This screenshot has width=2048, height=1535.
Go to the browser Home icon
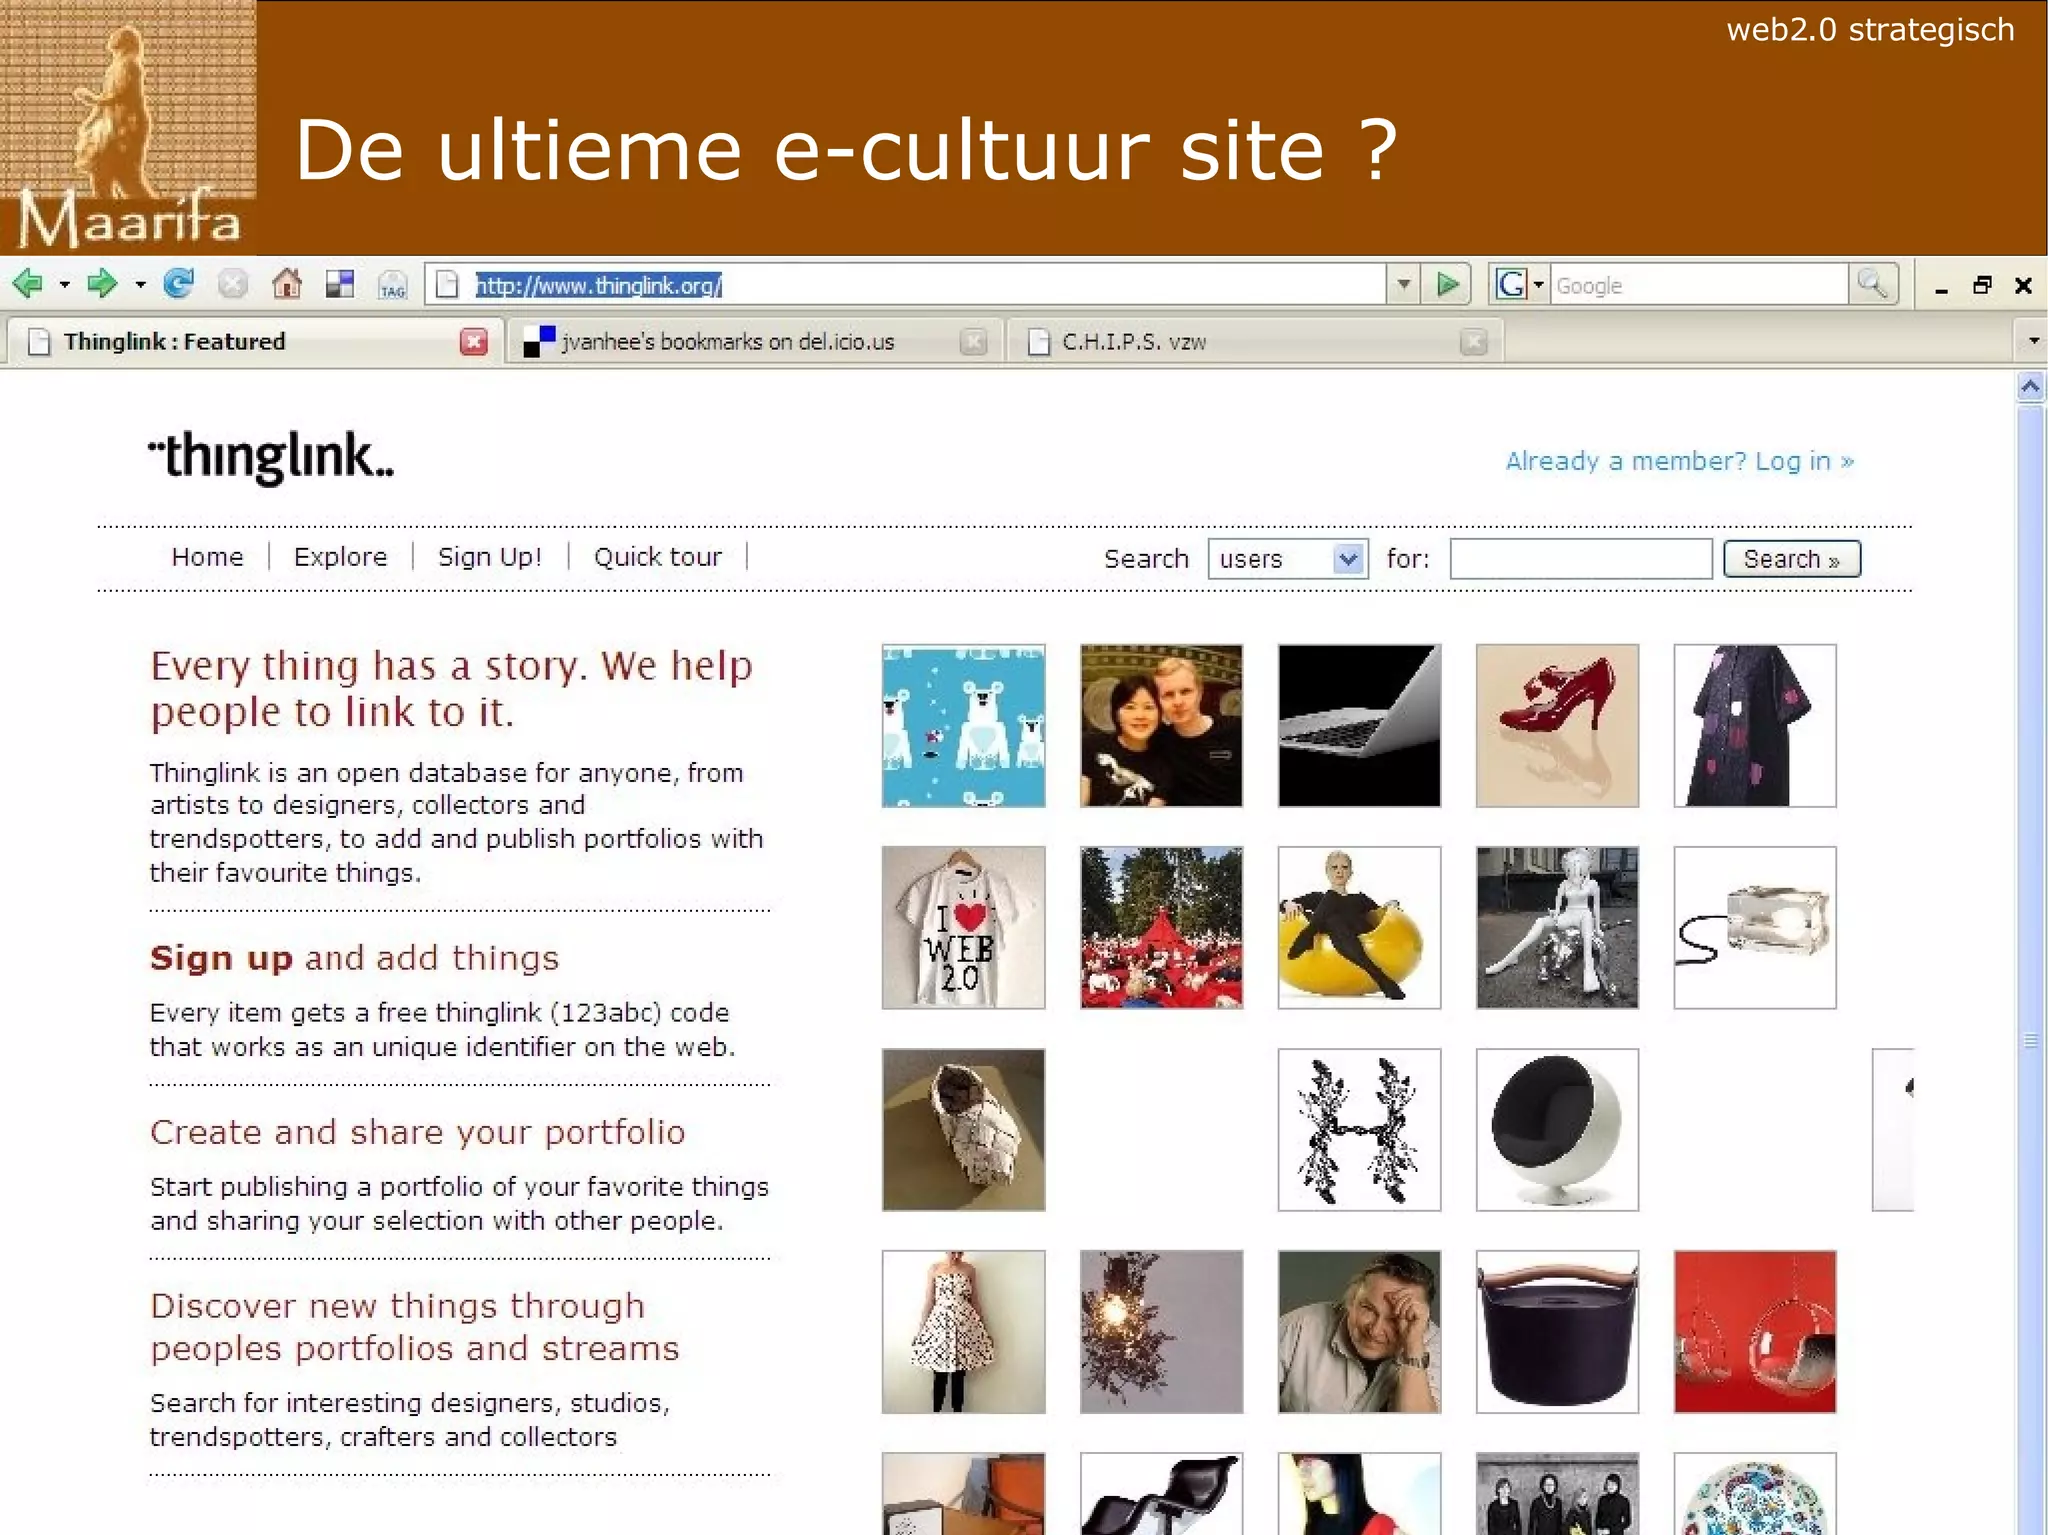(287, 285)
